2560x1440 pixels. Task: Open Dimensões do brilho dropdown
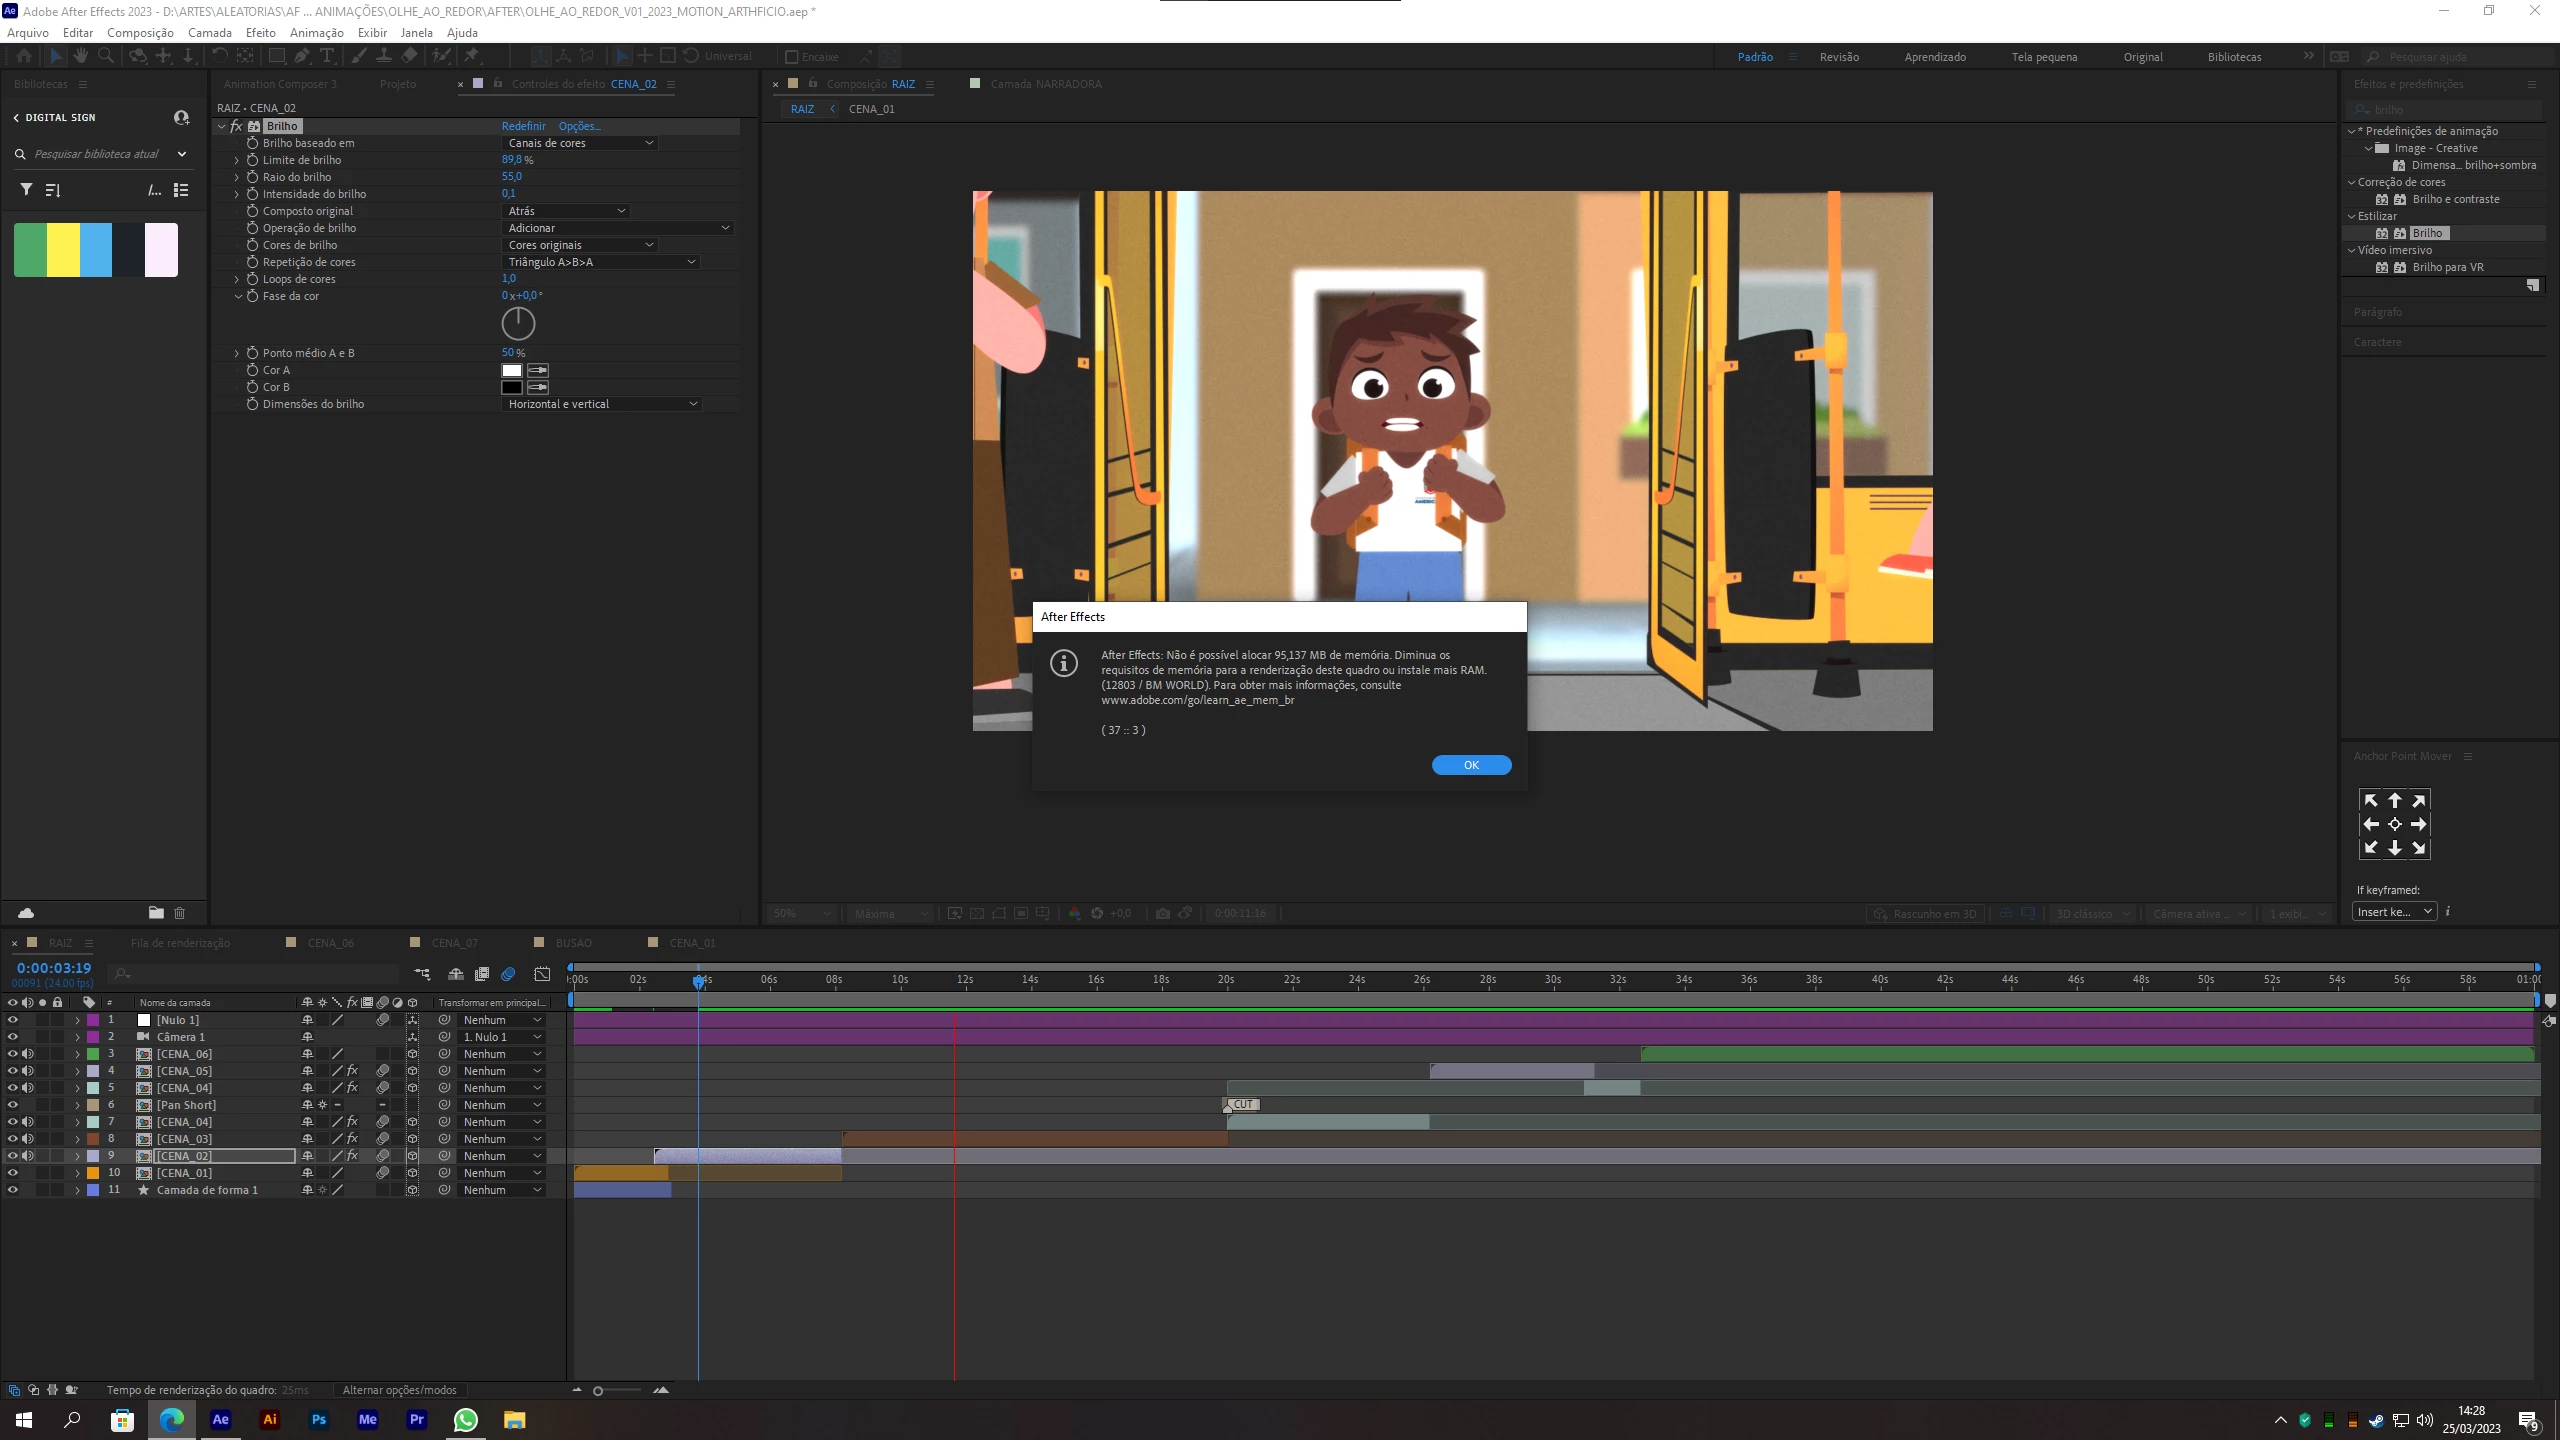pos(602,404)
